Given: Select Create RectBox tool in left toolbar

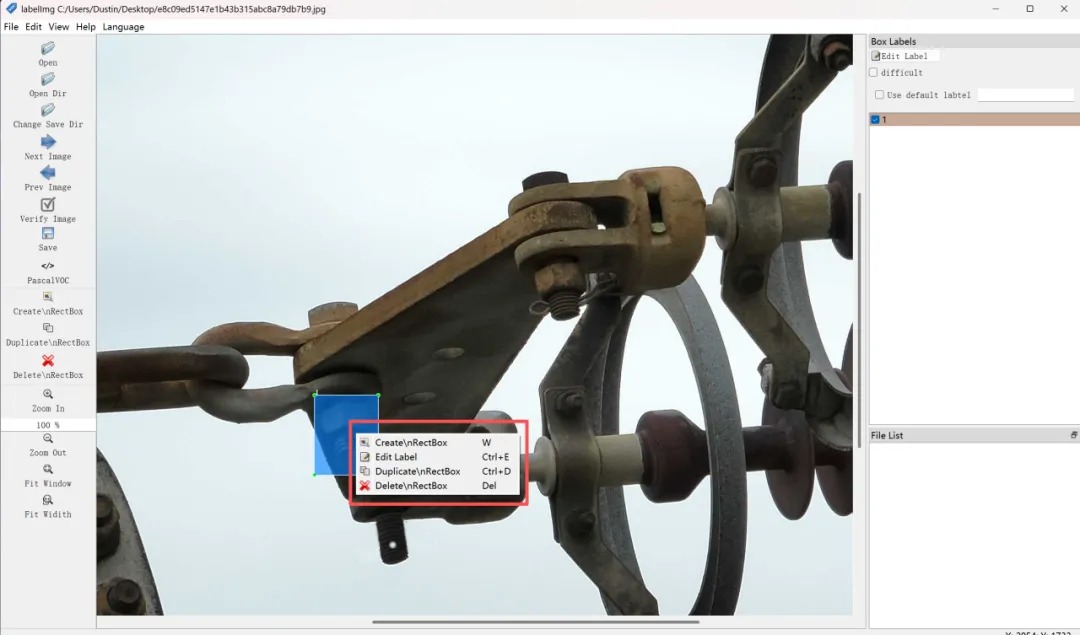Looking at the screenshot, I should (x=48, y=297).
